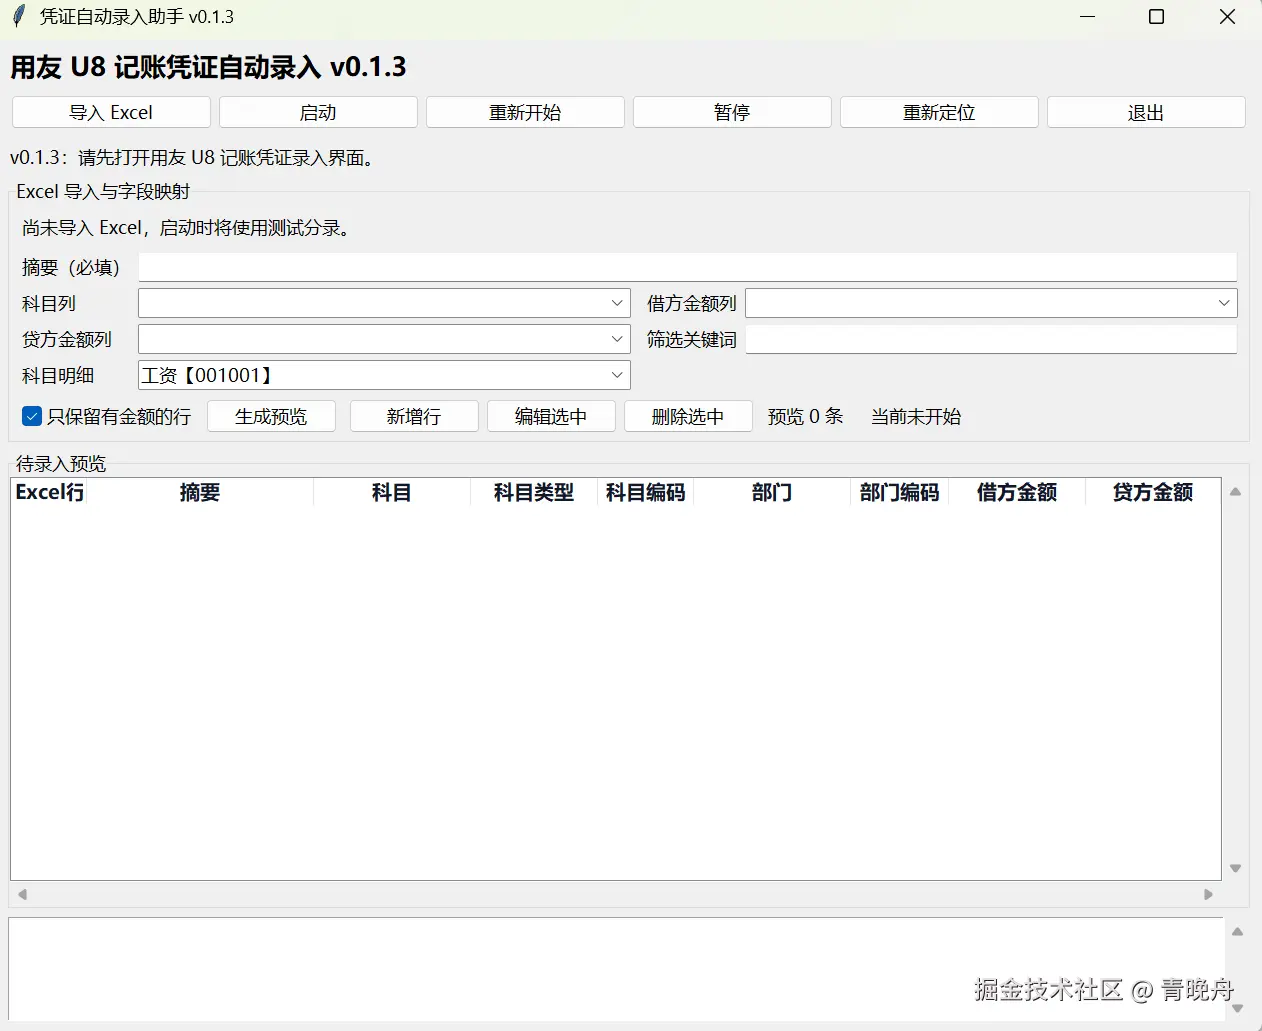Click the horizontal scrollbar left arrow
The image size is (1262, 1031).
22,894
